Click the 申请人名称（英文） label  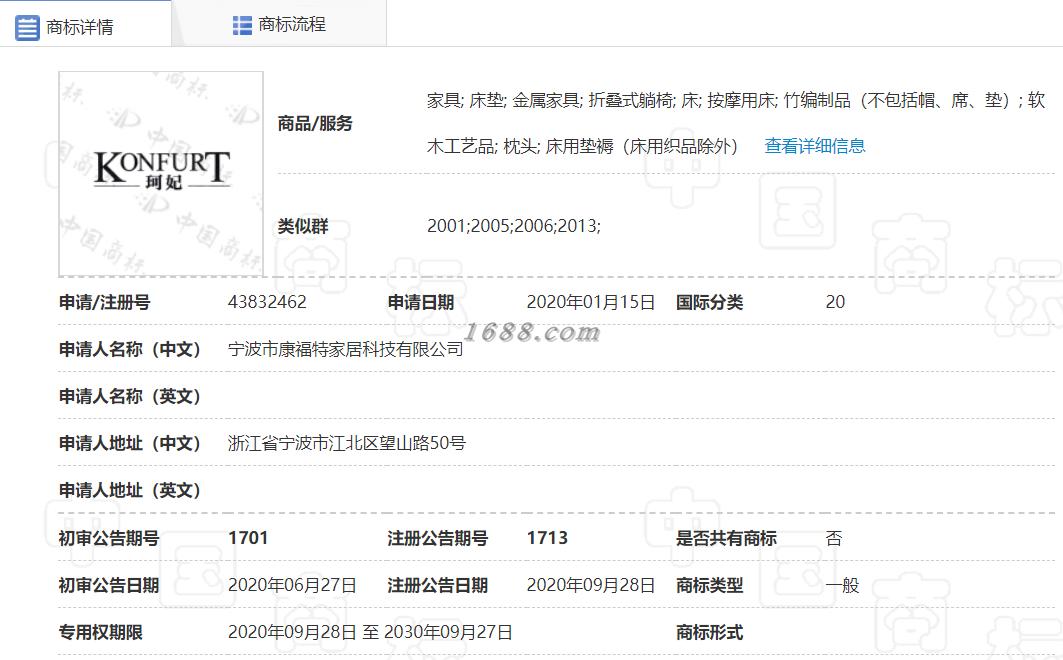pyautogui.click(x=130, y=396)
